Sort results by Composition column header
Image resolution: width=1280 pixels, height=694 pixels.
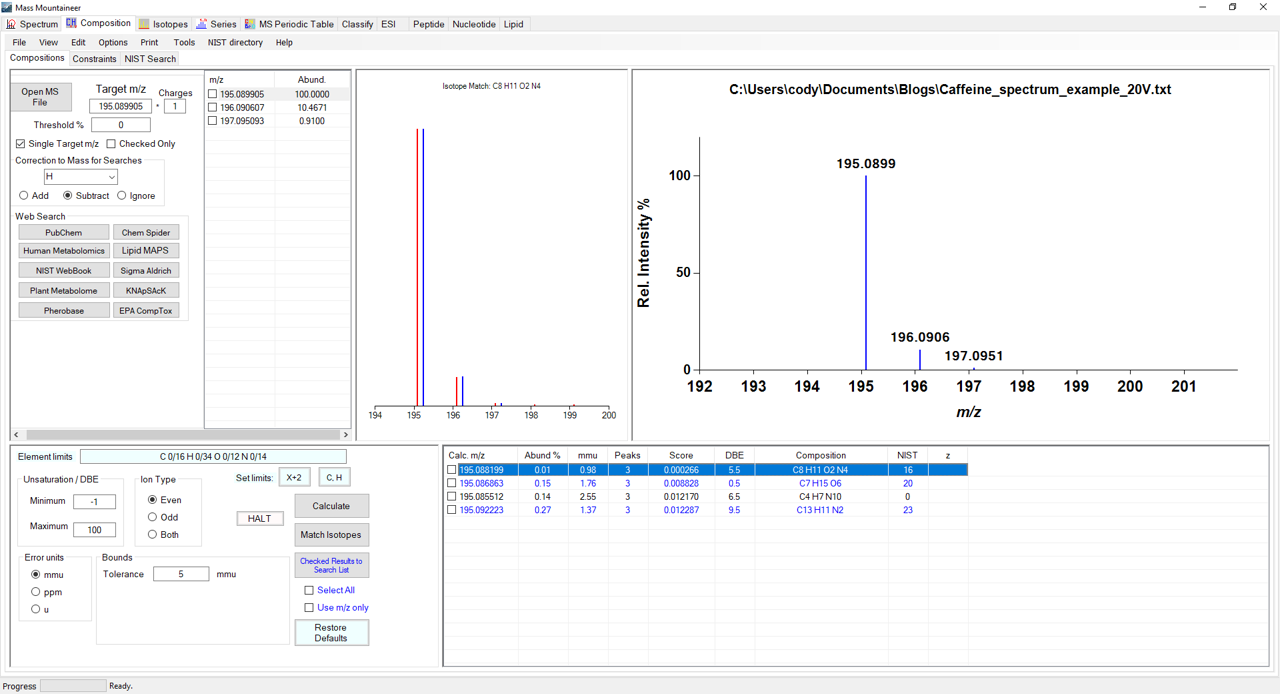point(821,455)
